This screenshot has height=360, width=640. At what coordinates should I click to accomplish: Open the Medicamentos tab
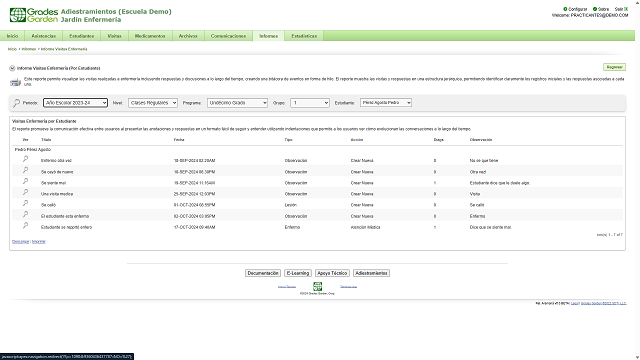pos(150,36)
